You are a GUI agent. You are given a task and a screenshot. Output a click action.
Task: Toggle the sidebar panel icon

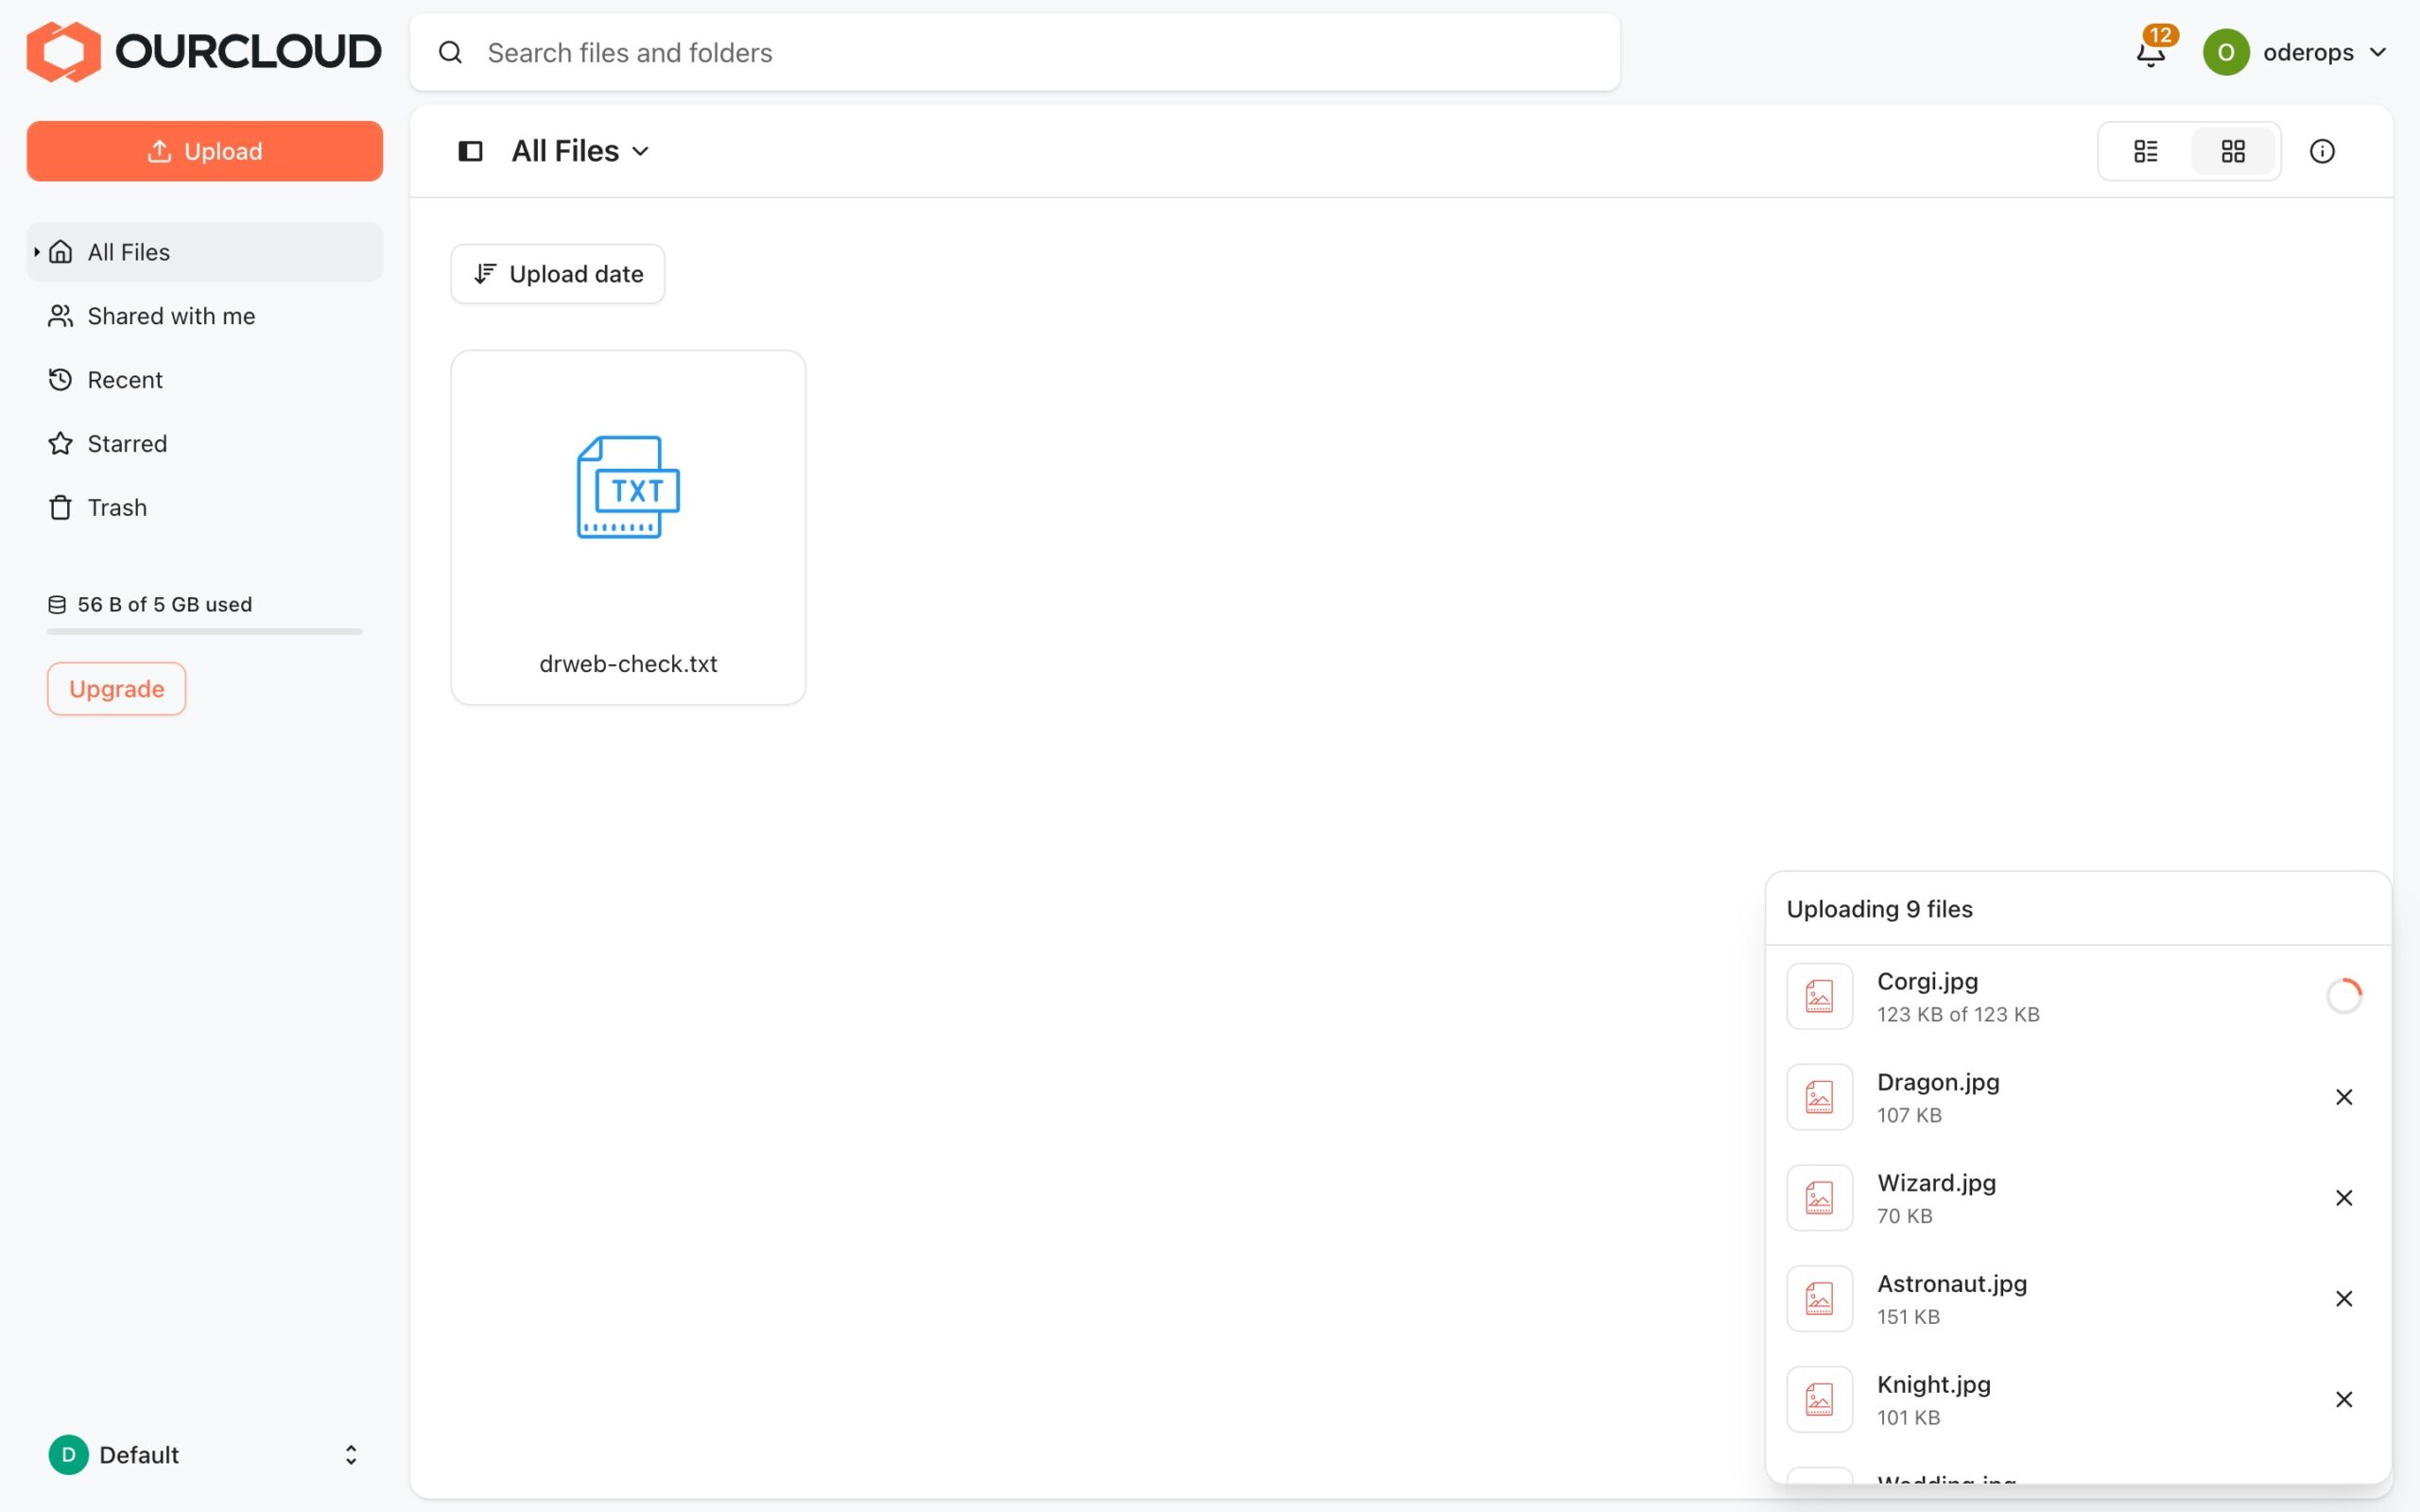(470, 151)
